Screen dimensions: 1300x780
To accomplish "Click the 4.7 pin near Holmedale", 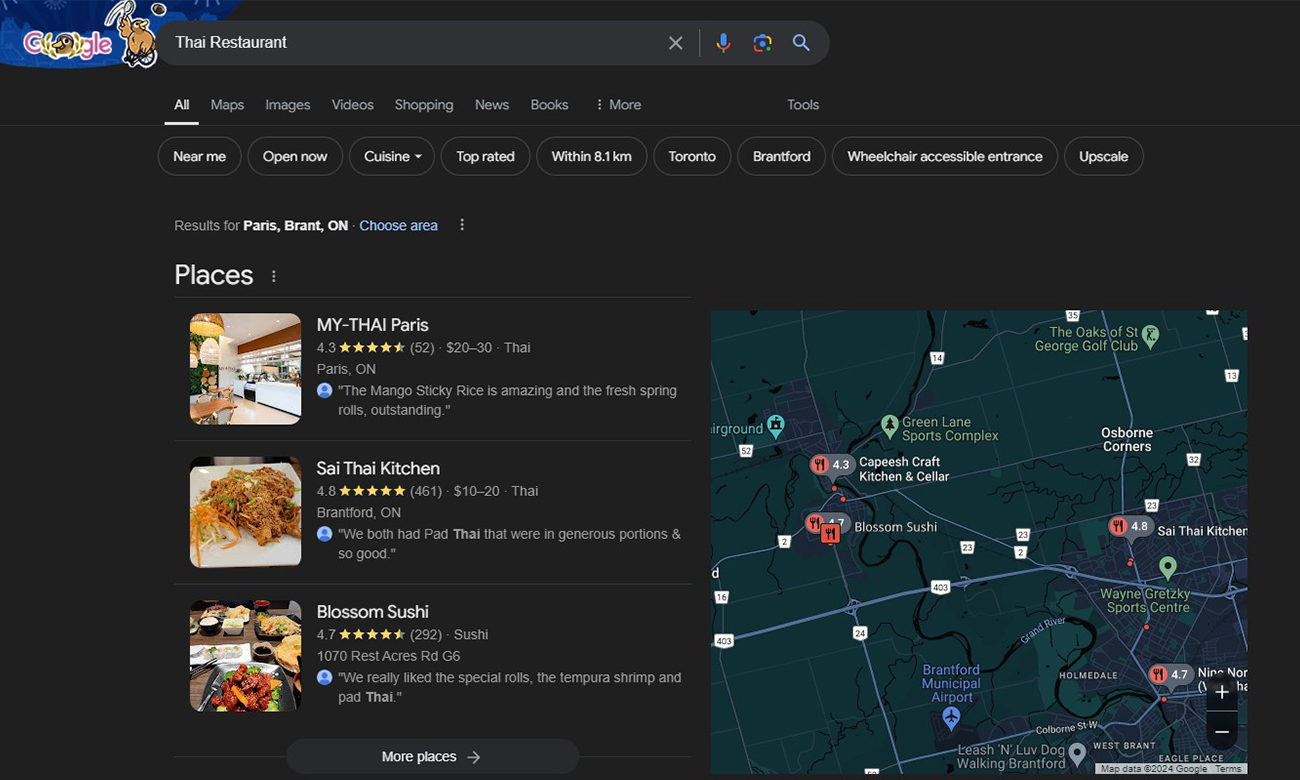I will tap(1169, 675).
